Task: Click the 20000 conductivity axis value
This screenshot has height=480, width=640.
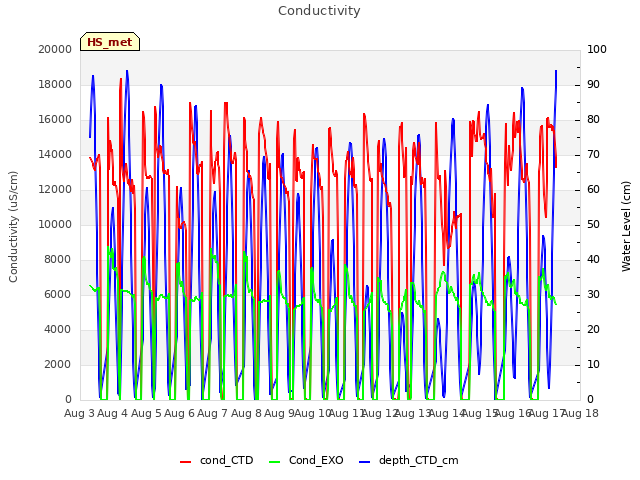Action: [55, 49]
